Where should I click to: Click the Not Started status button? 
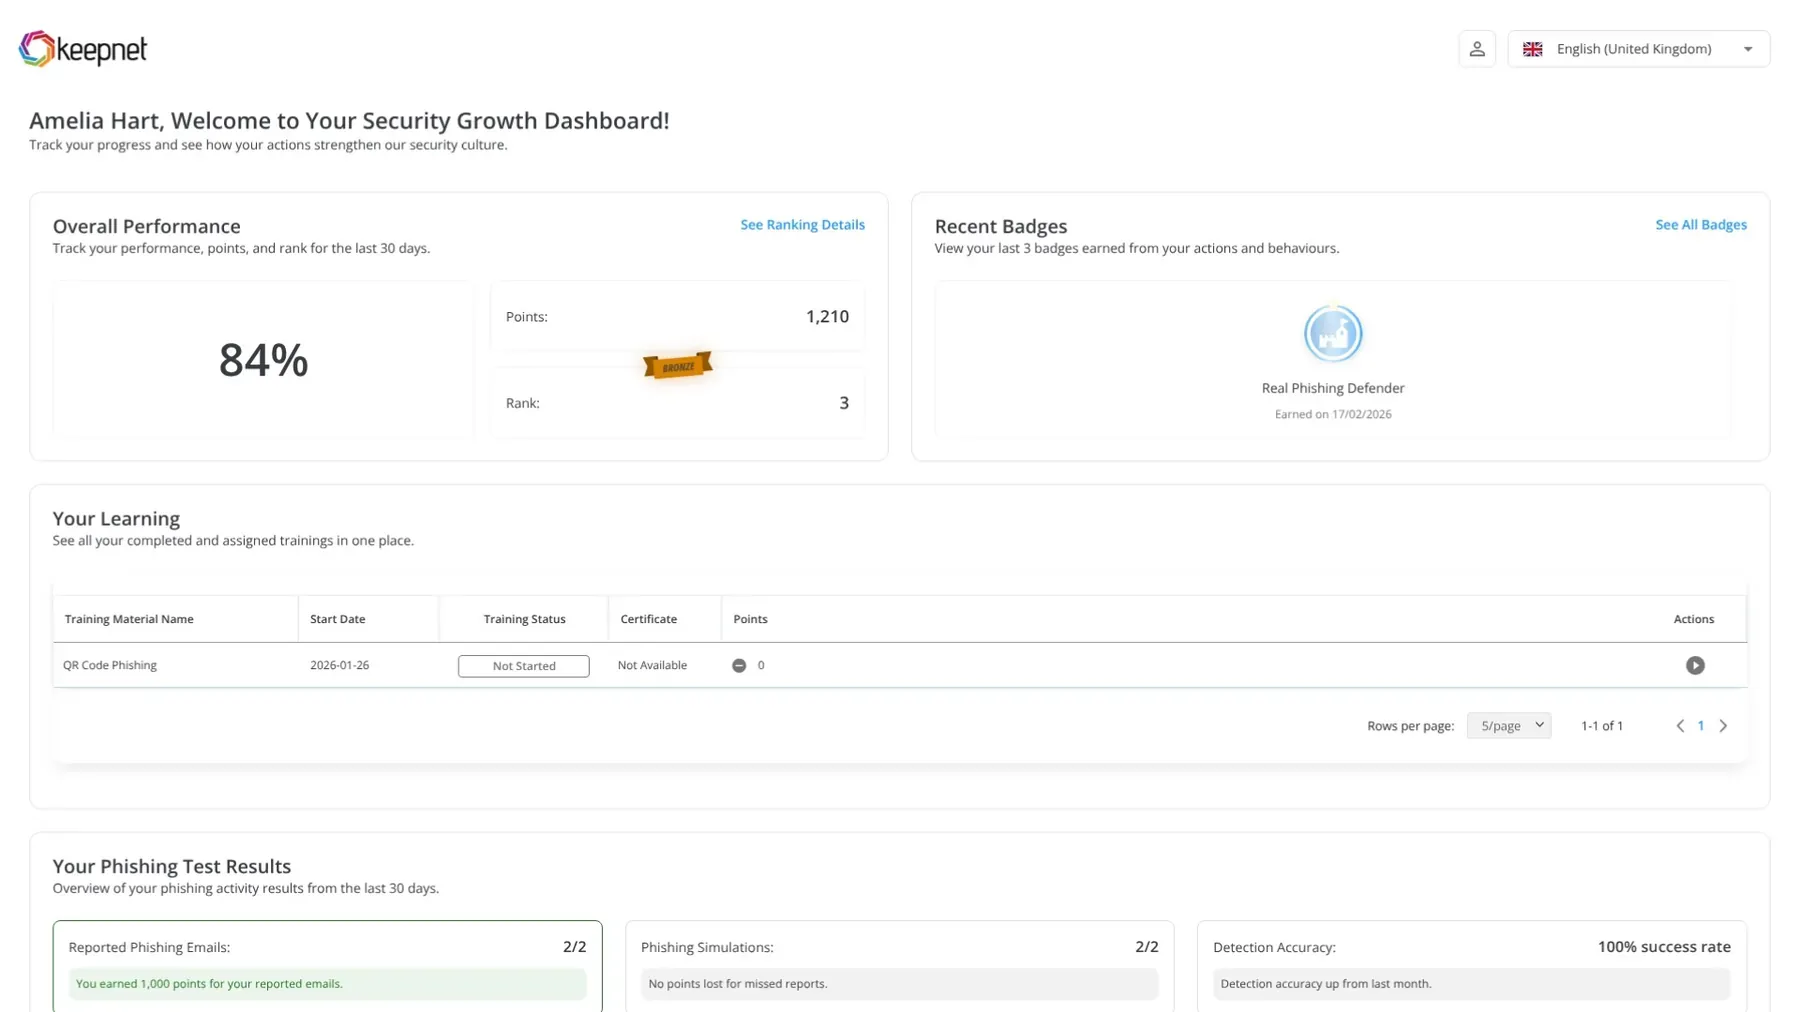(523, 666)
